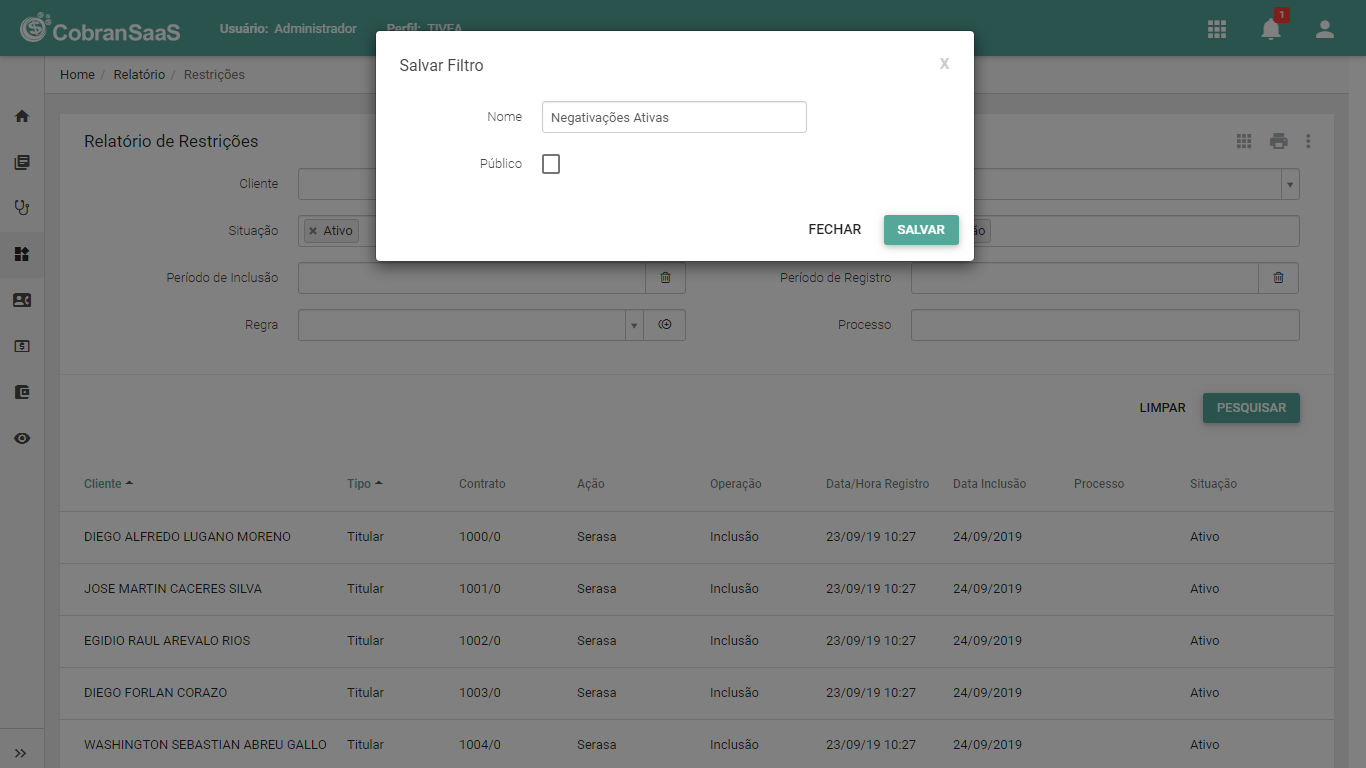Clear Período de Inclusão with trash icon
Image resolution: width=1366 pixels, height=768 pixels.
[666, 278]
